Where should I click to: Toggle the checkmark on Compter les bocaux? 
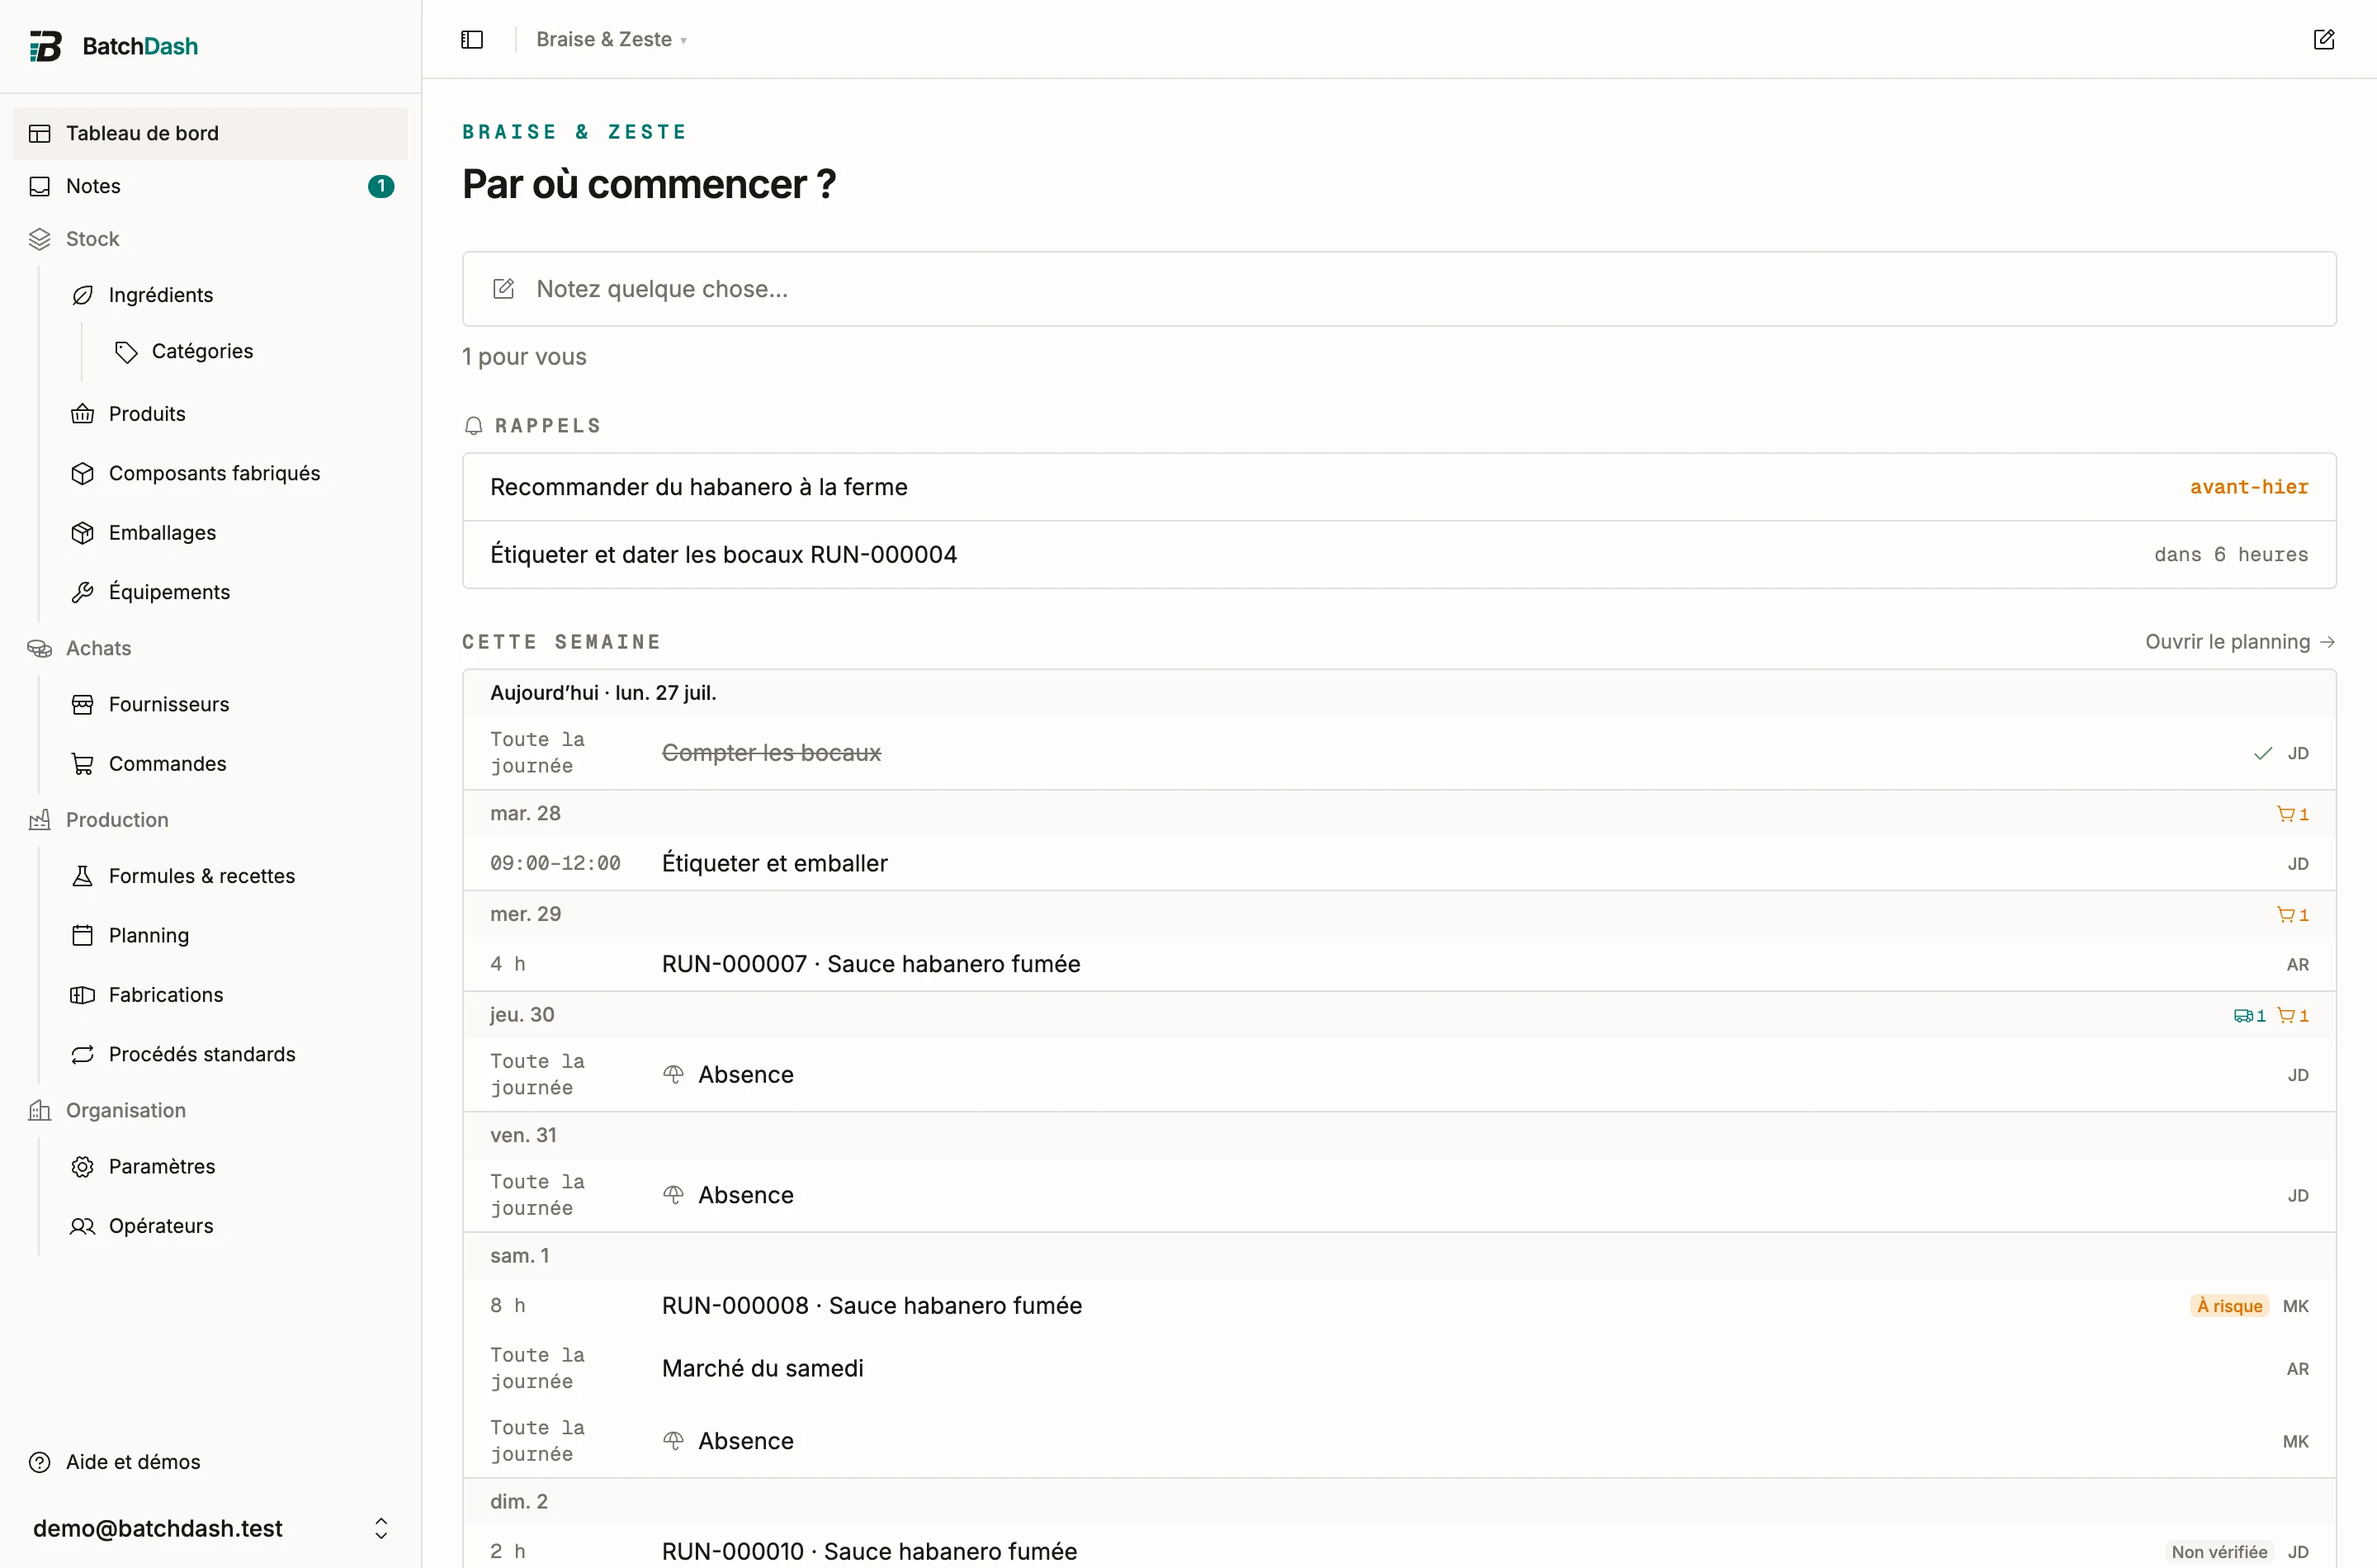tap(2263, 754)
